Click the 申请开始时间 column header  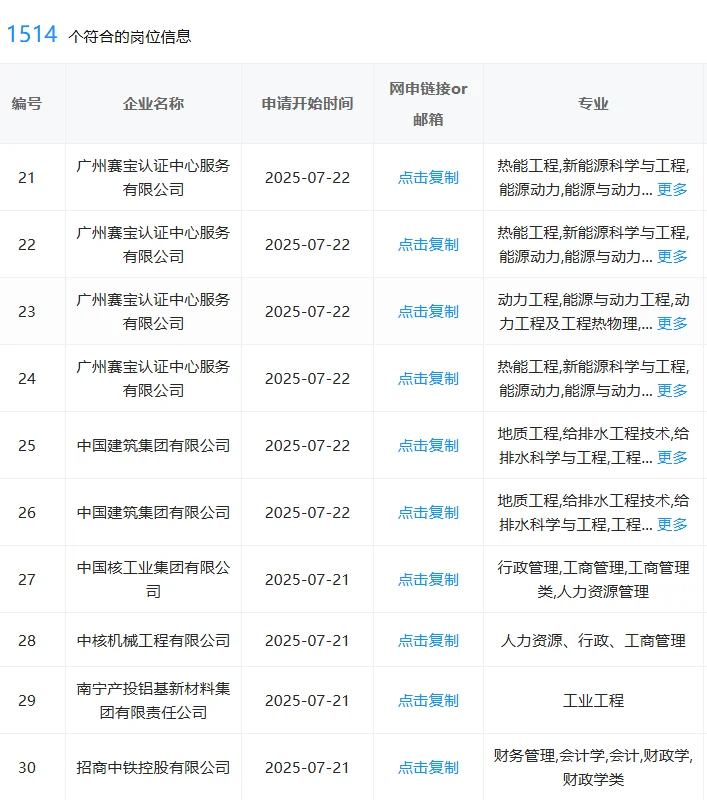pos(307,104)
